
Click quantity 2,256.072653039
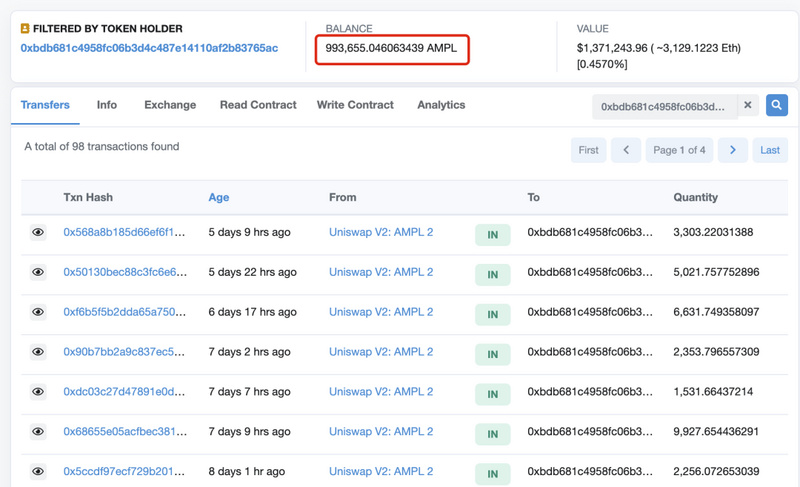716,471
